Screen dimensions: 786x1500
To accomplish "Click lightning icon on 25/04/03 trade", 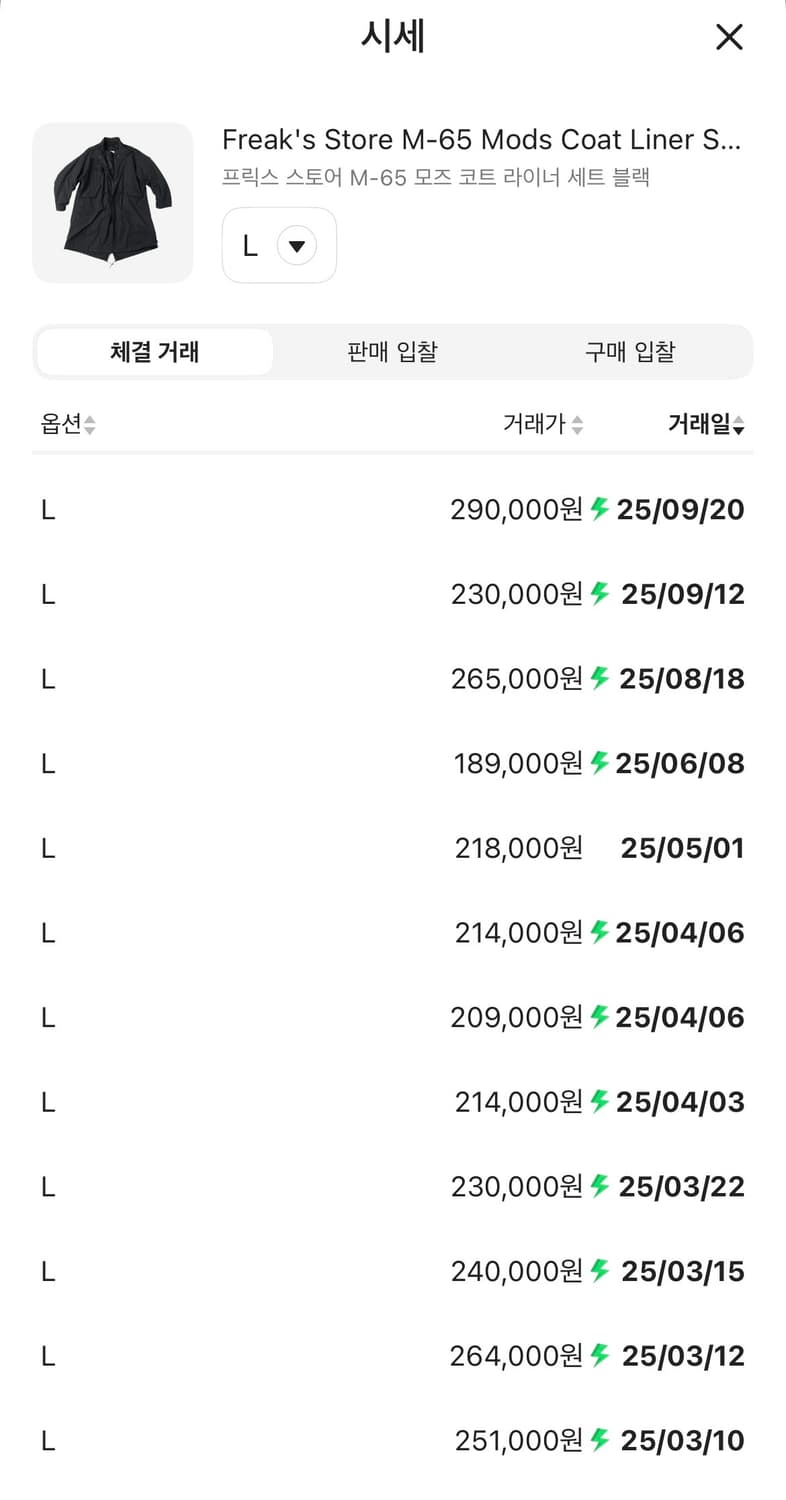I will (600, 1102).
